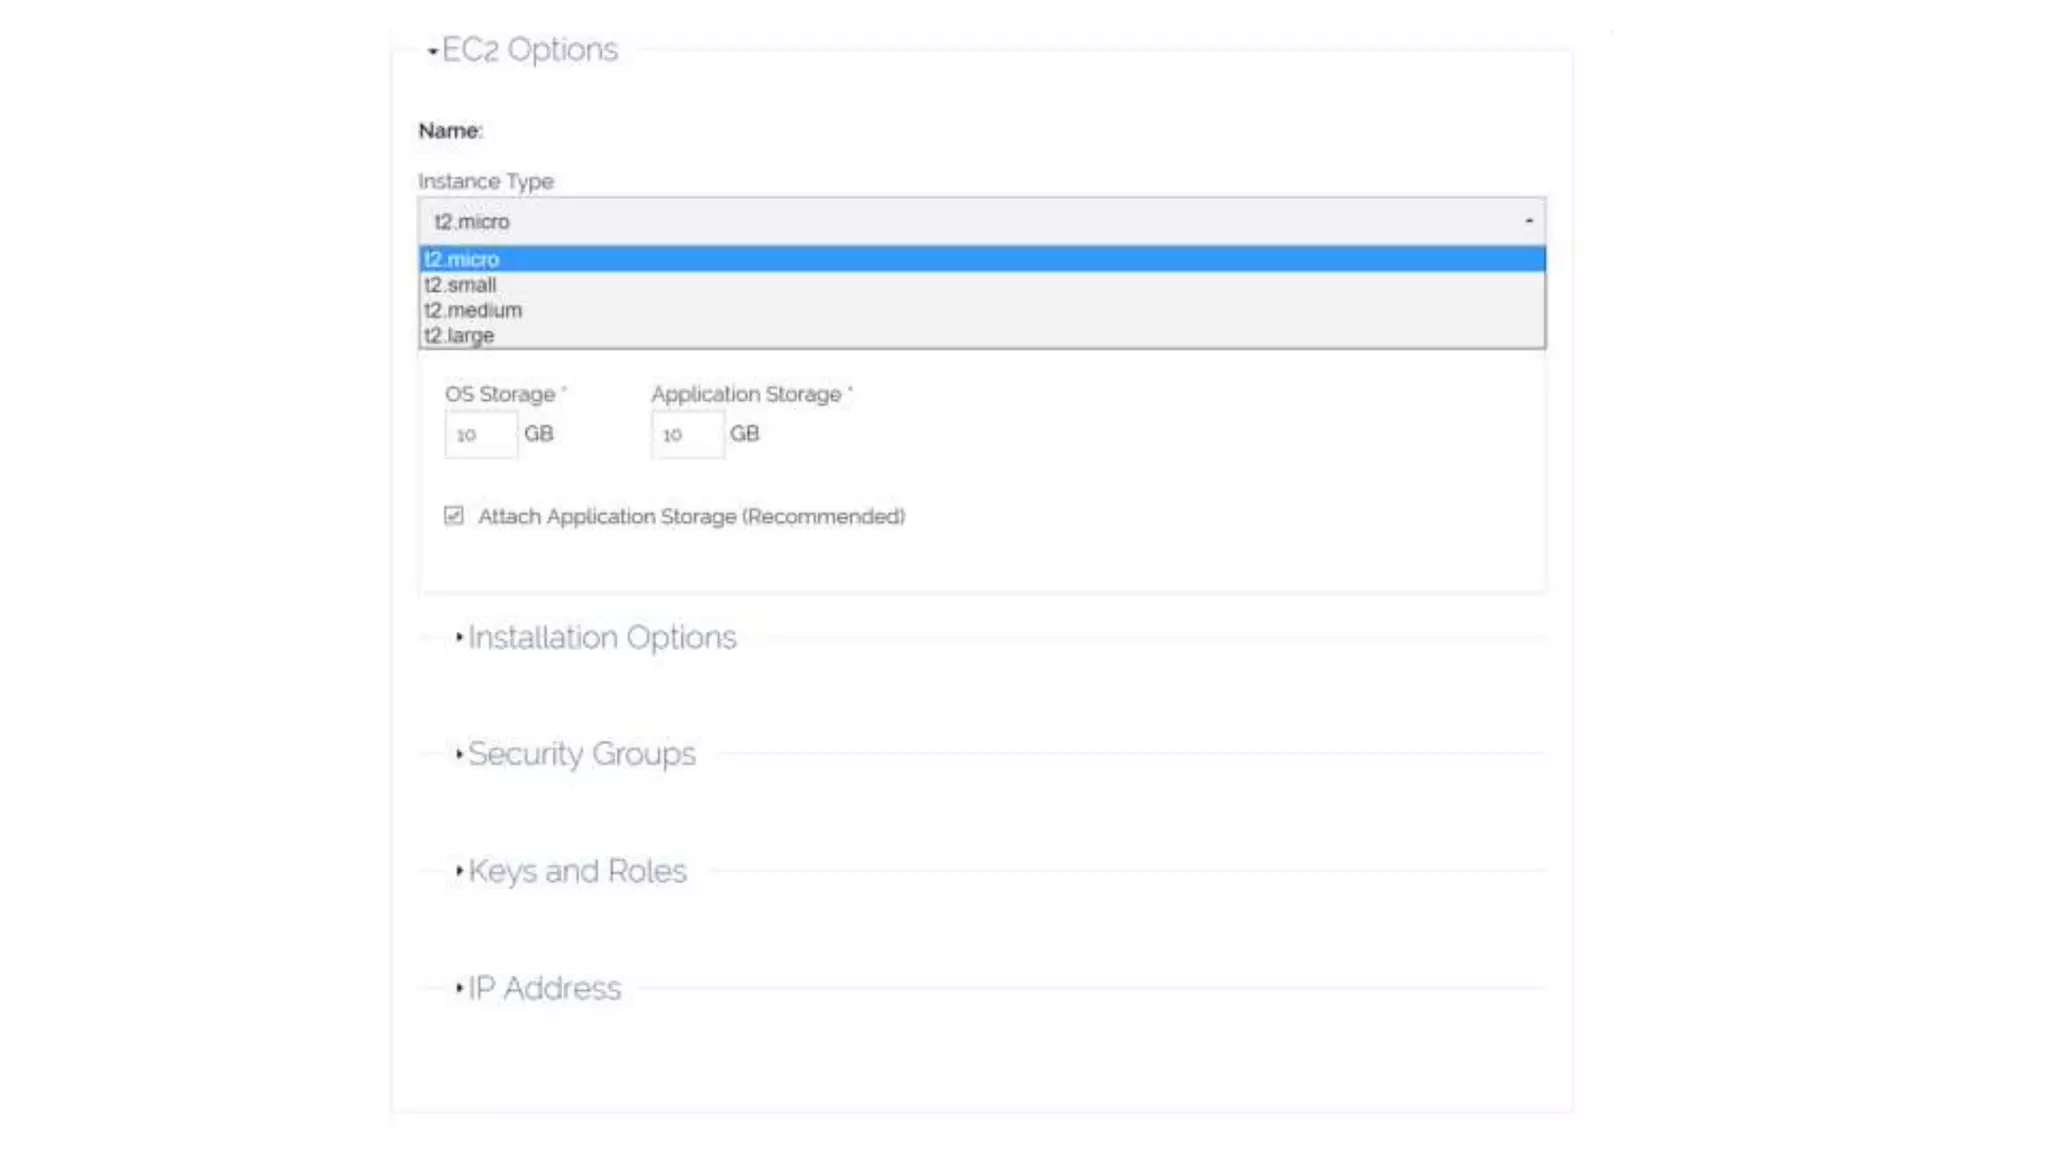Collapse the EC2 Options heading text
Image resolution: width=2048 pixels, height=1152 pixels.
[530, 50]
